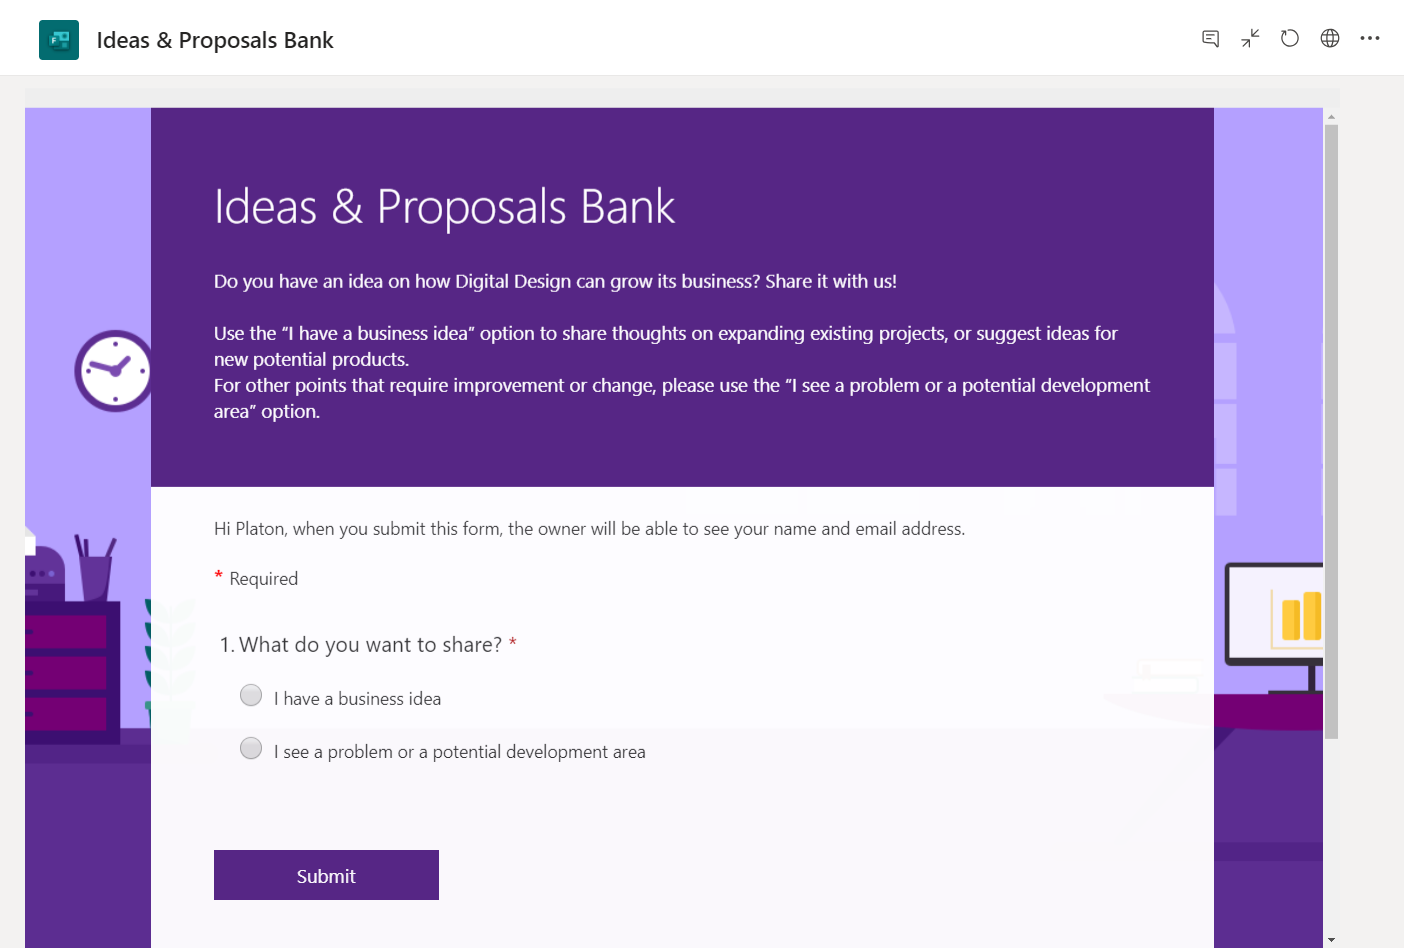Open the form in browser via globe icon
This screenshot has height=948, width=1404.
click(1330, 39)
